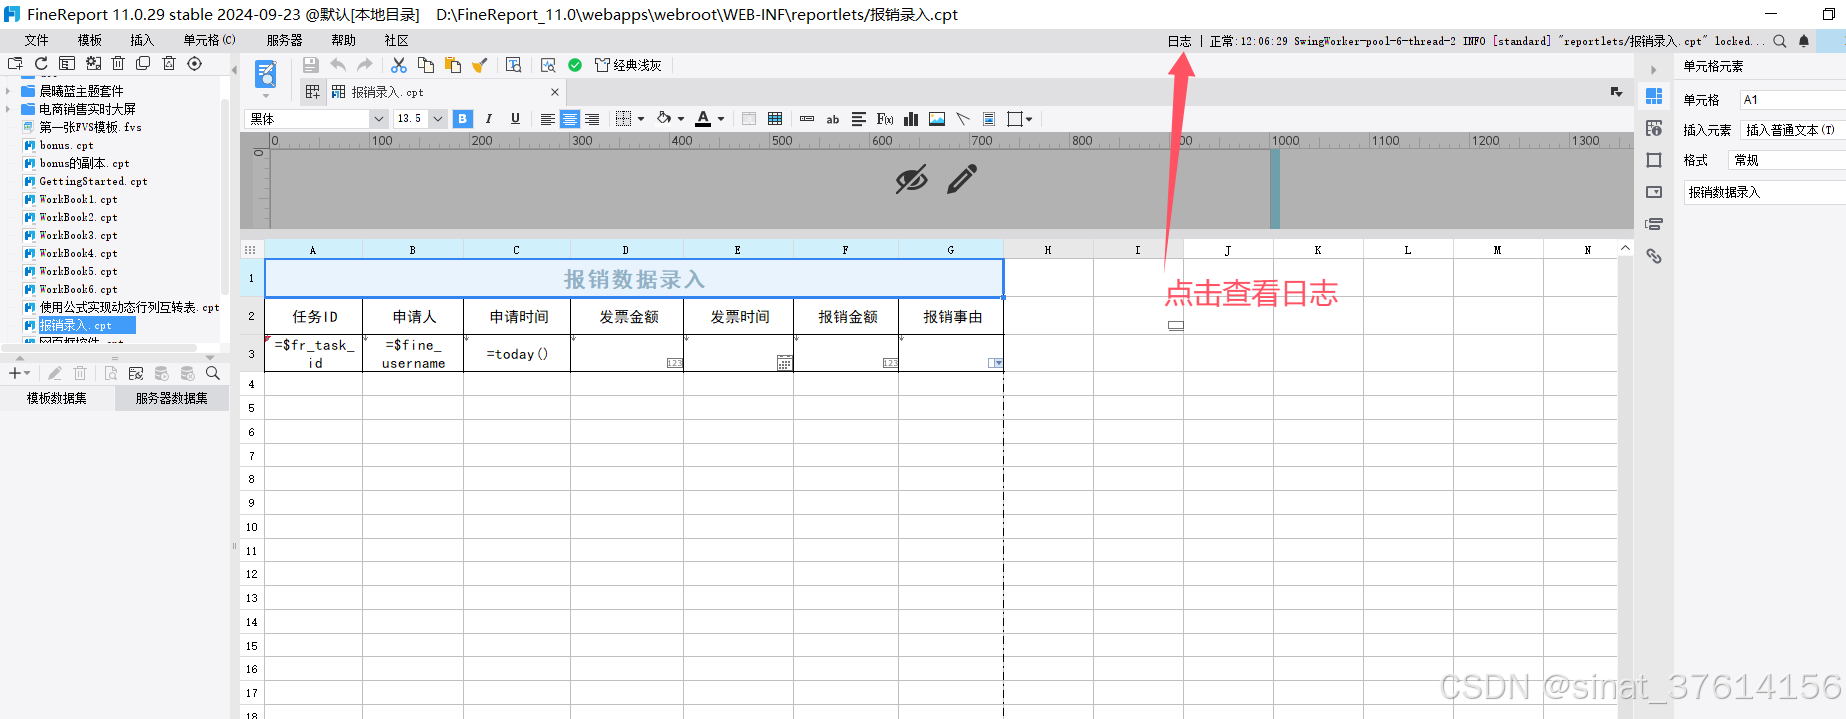The image size is (1846, 719).
Task: Toggle italic formatting
Action: coord(489,119)
